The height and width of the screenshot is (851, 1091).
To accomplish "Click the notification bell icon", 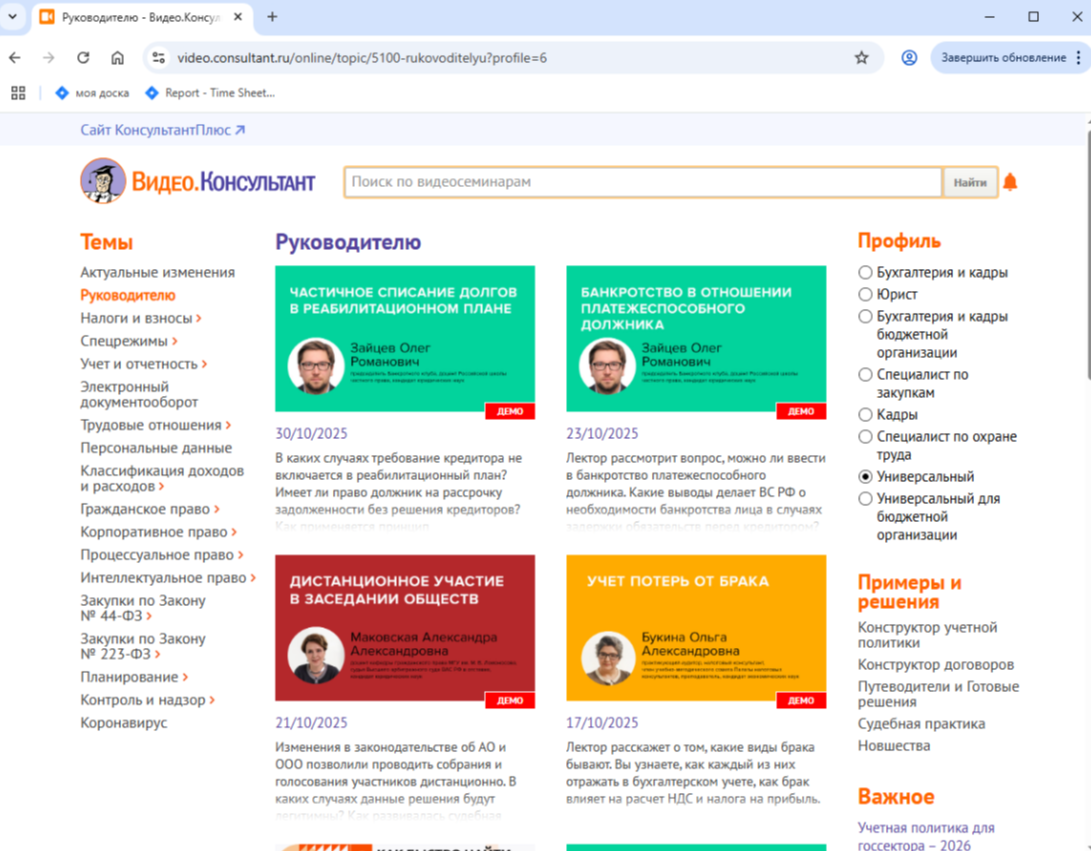I will 1010,182.
